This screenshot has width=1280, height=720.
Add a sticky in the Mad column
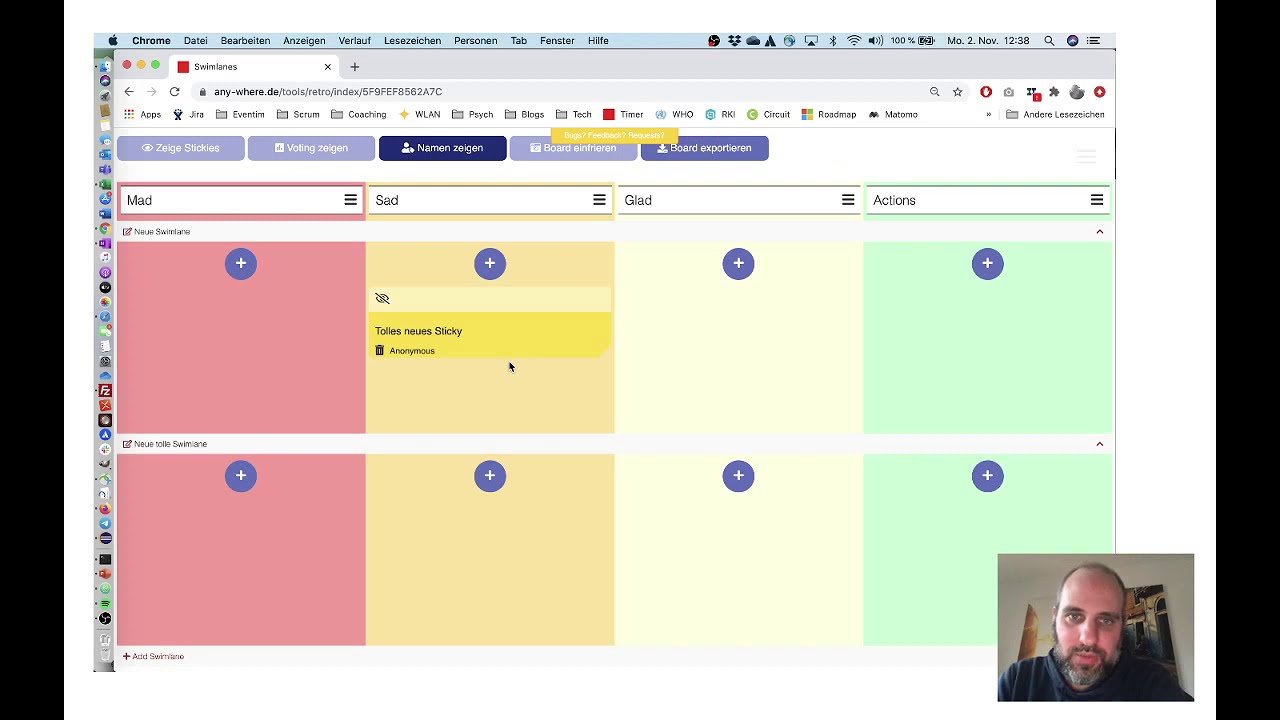(240, 263)
